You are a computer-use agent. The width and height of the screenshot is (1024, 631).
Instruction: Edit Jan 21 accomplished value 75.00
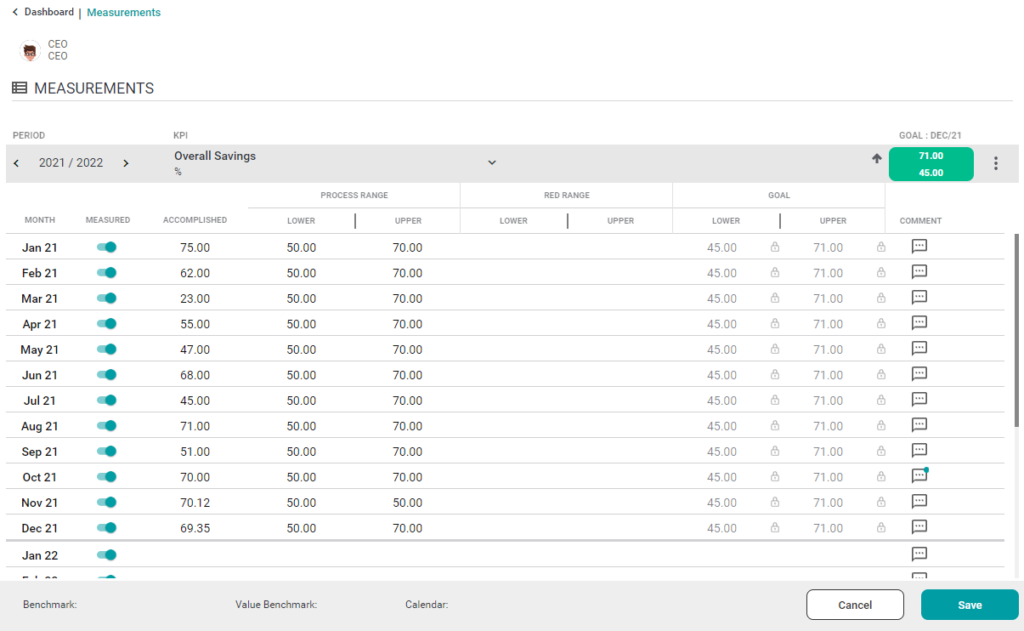(195, 248)
